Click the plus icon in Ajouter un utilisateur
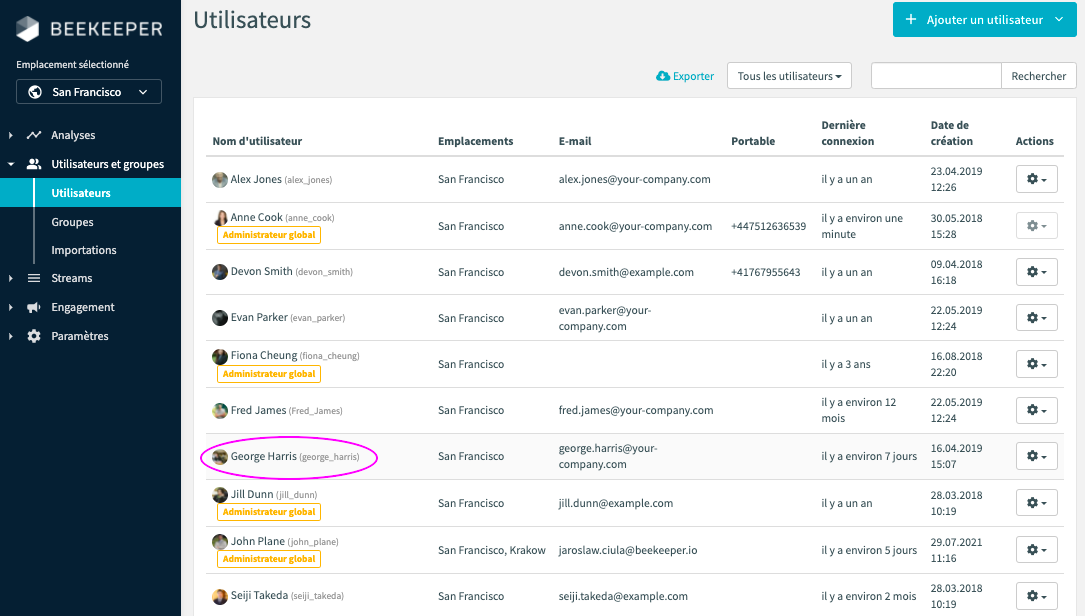Viewport: 1085px width, 616px height. tap(911, 19)
